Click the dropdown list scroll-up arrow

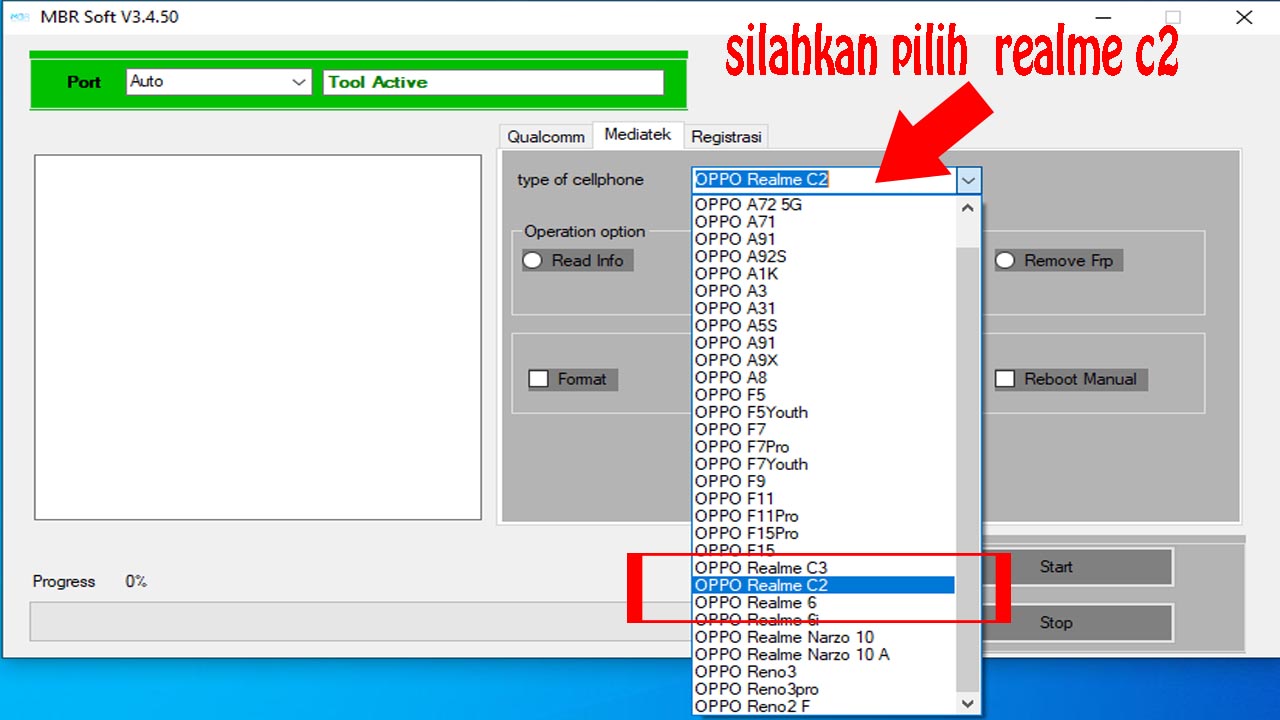tap(966, 207)
